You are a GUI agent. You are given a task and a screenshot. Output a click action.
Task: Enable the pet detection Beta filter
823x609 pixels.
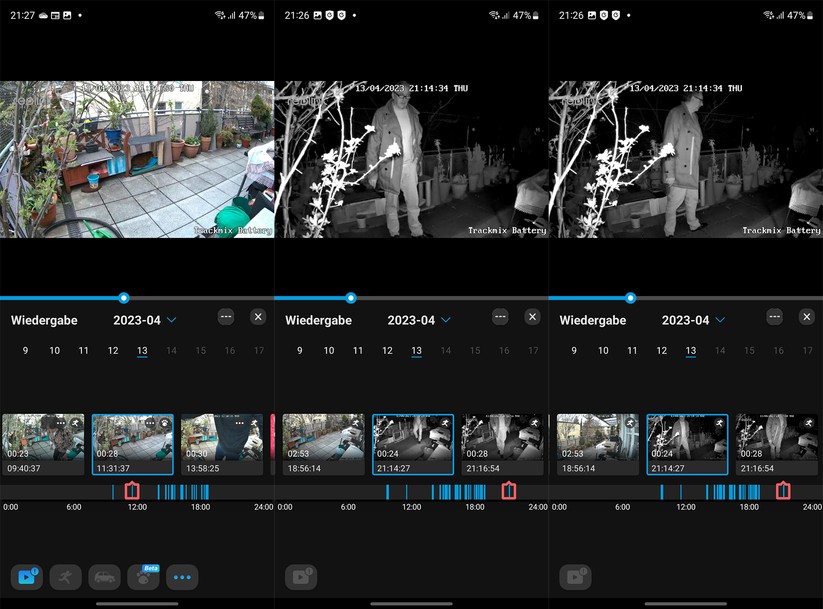tap(144, 578)
